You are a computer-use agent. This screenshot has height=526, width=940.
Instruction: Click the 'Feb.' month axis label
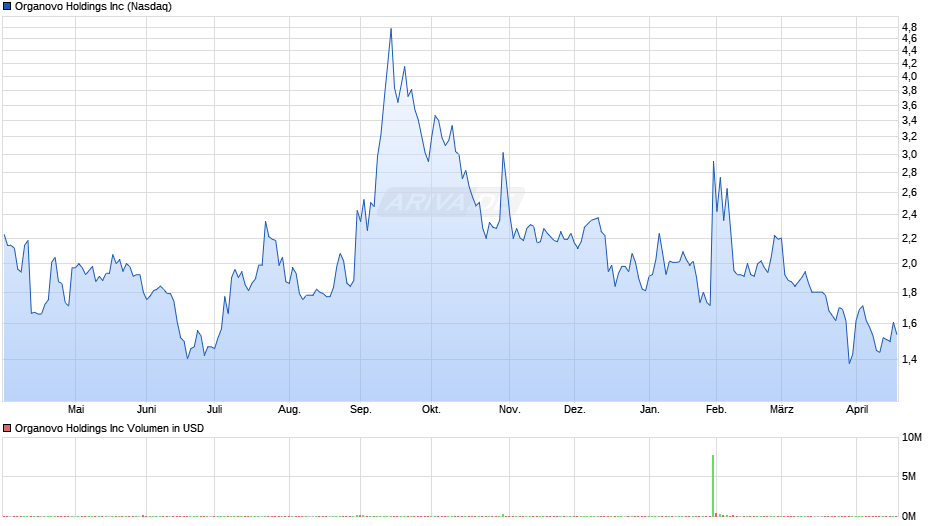click(x=716, y=409)
